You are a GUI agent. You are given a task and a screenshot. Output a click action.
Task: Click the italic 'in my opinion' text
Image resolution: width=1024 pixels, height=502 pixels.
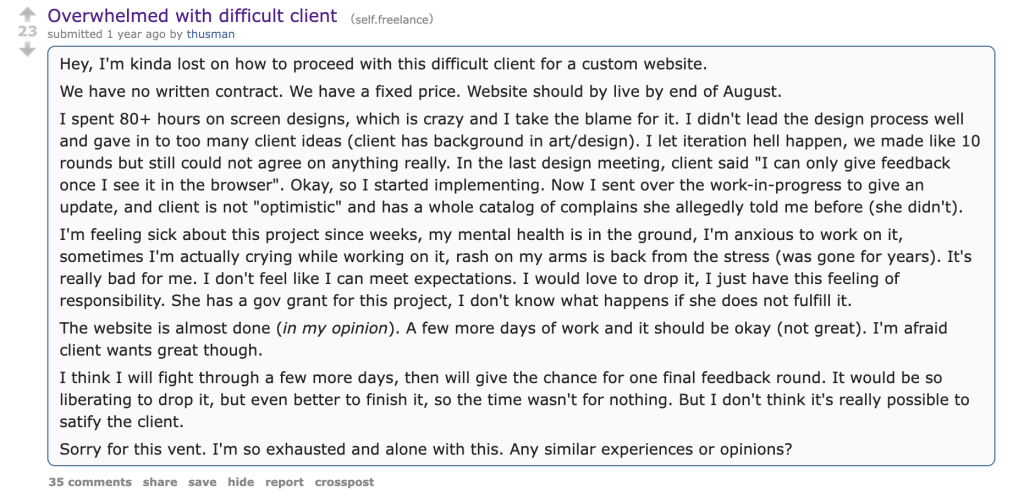(335, 328)
